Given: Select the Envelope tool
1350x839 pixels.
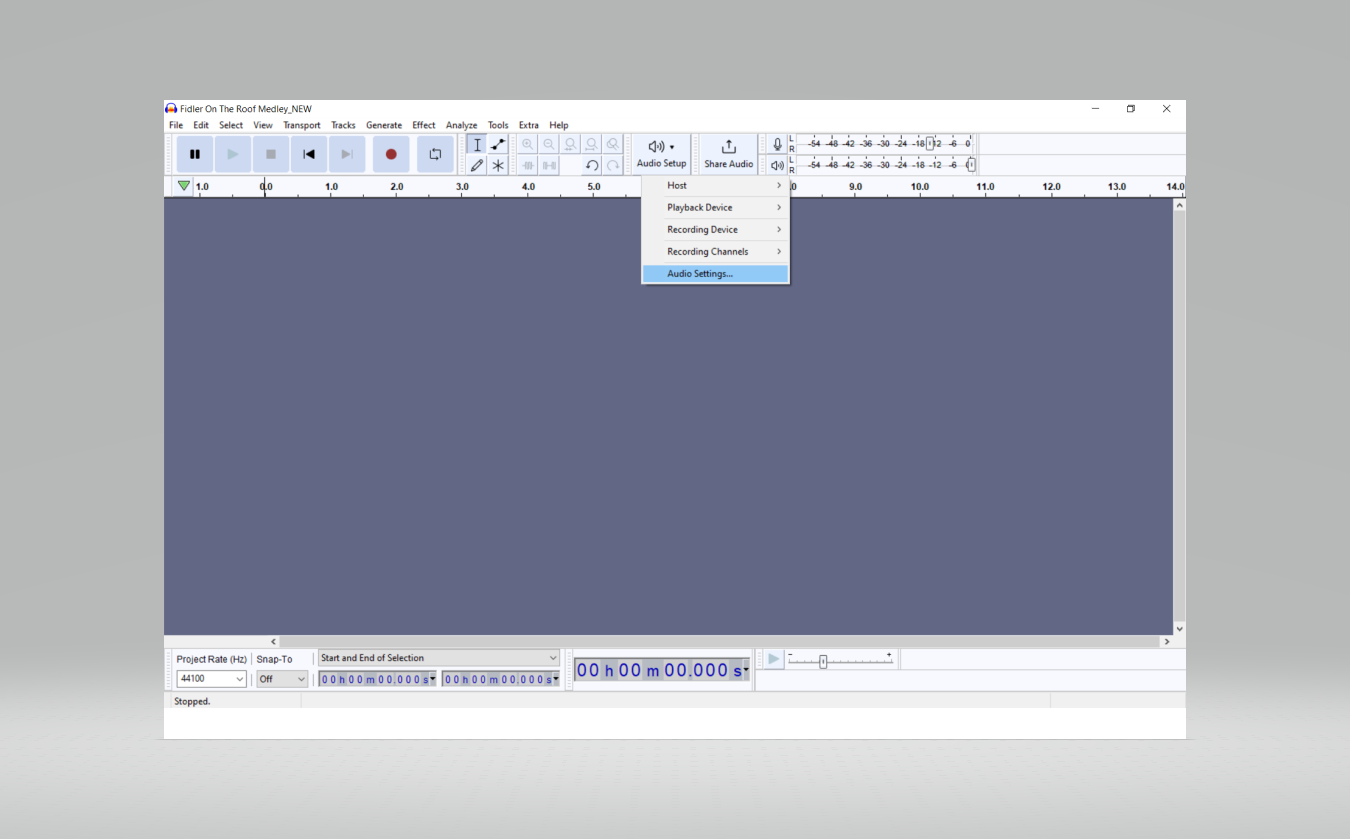Looking at the screenshot, I should point(498,144).
